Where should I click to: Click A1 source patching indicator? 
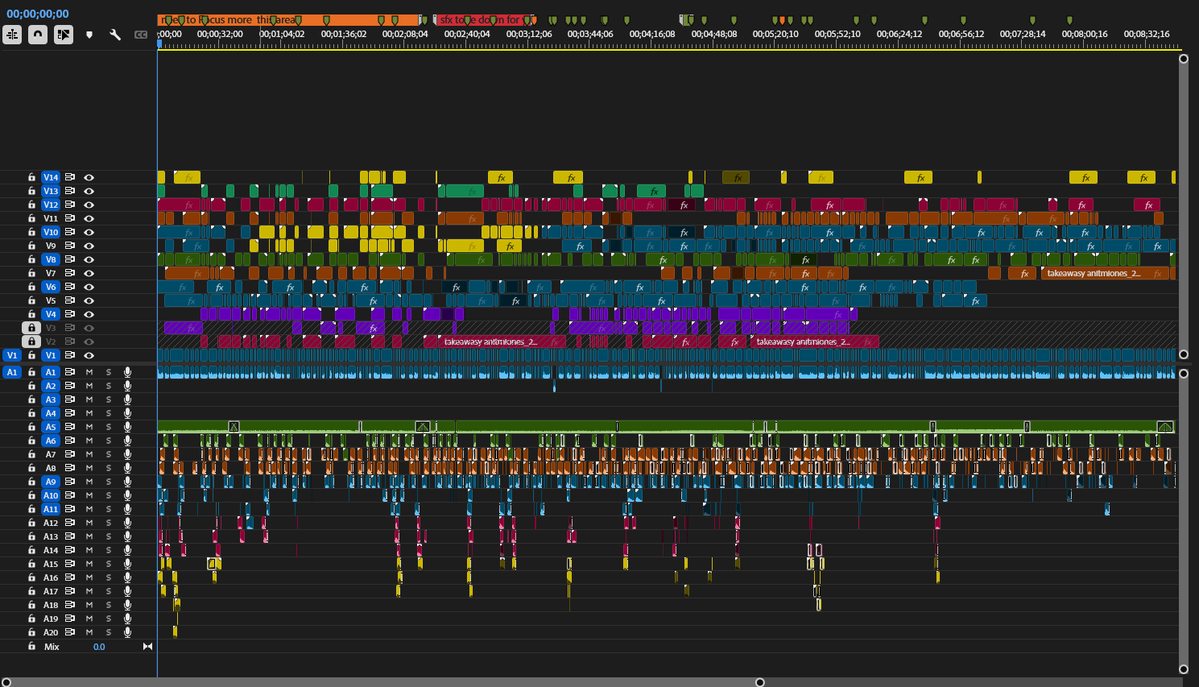11,372
